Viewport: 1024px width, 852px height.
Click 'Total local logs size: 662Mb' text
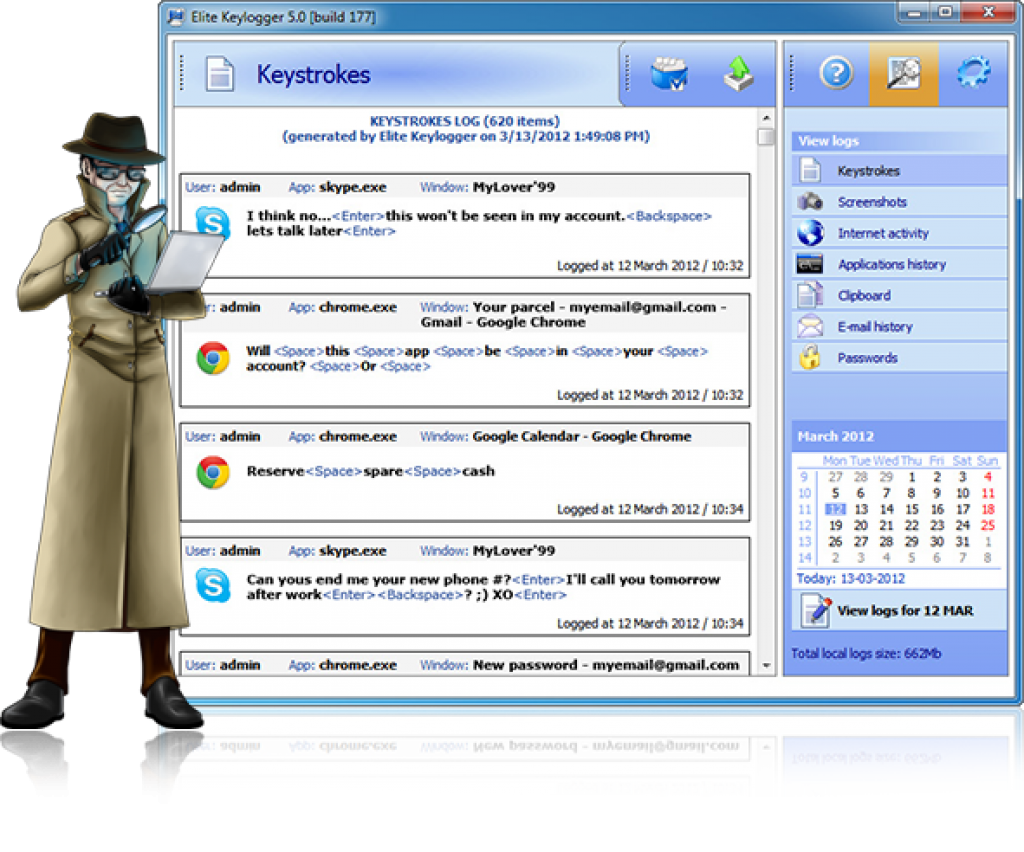click(x=866, y=654)
